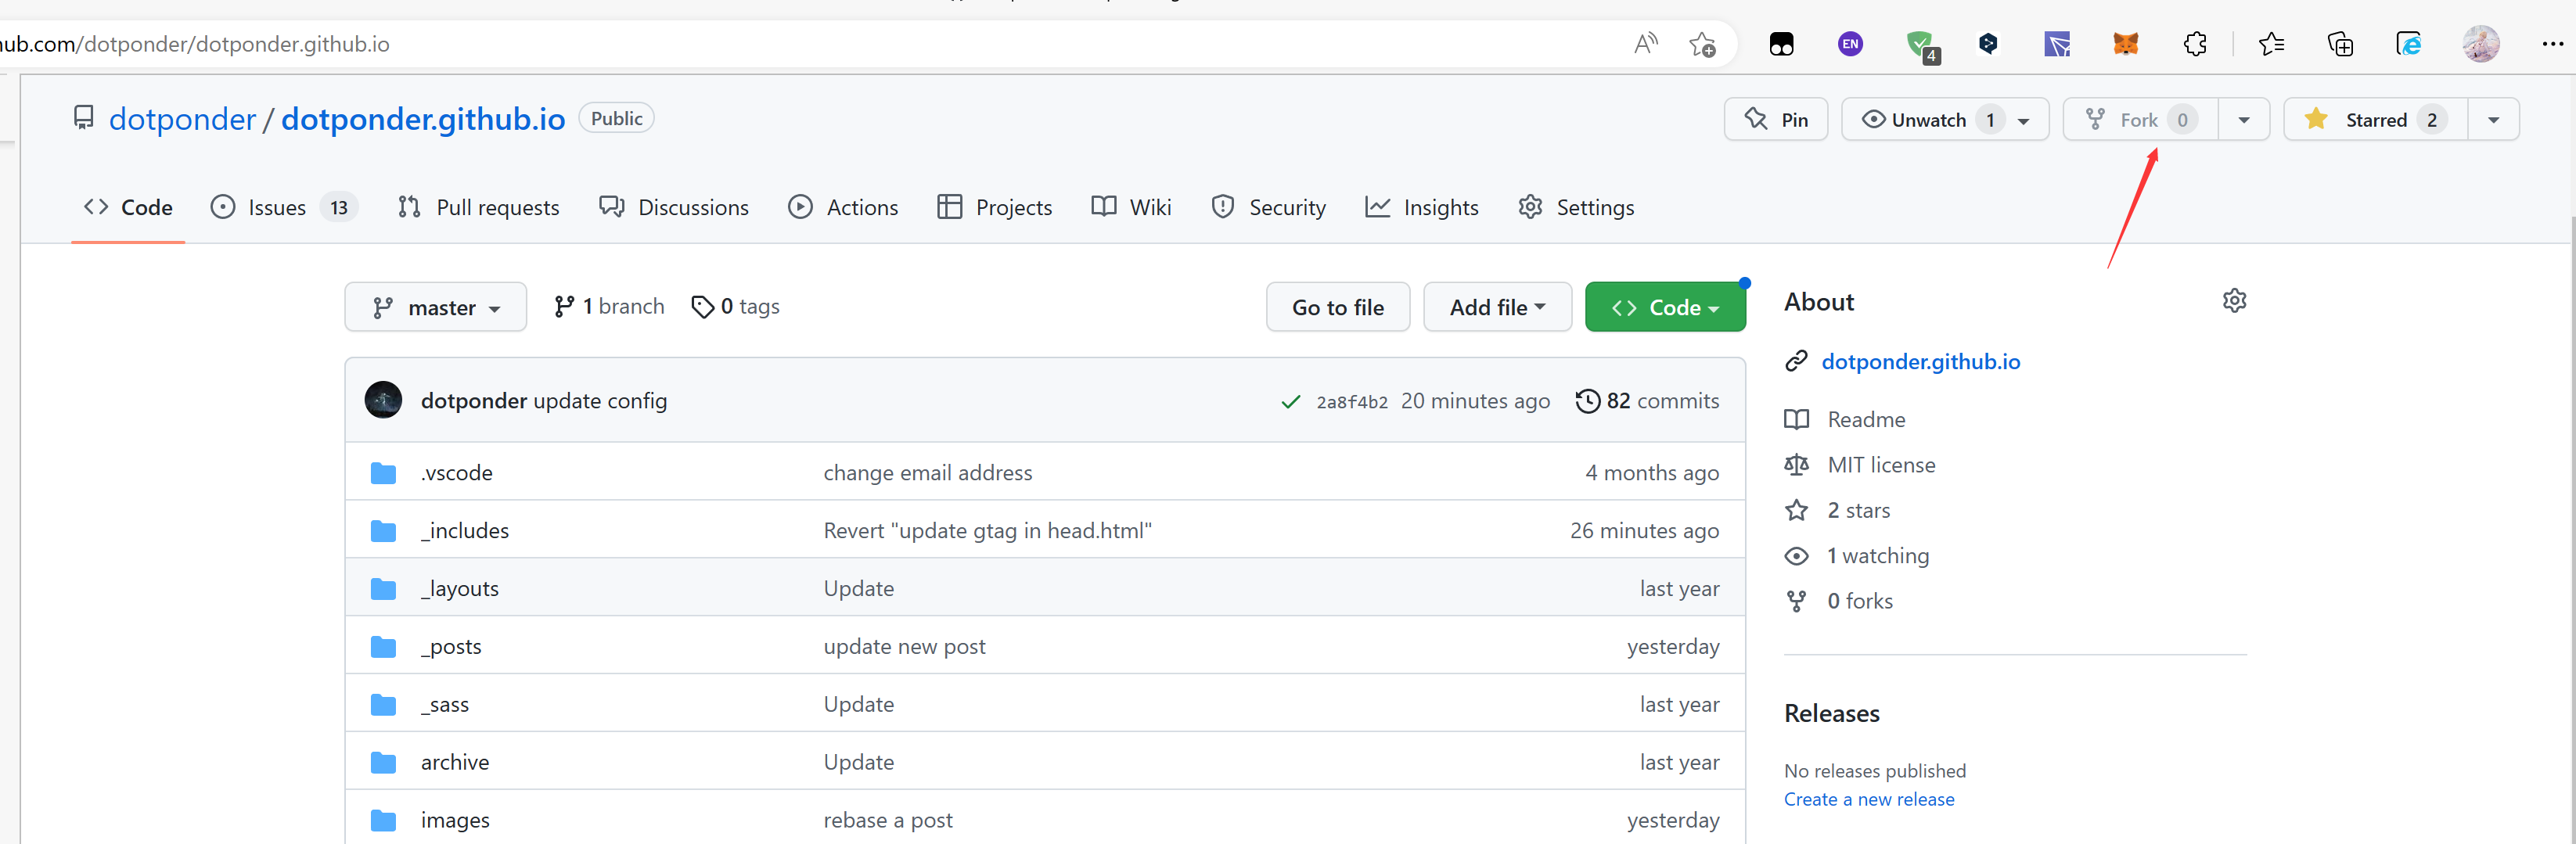Pin this repository with Pin button
This screenshot has width=2576, height=844.
pyautogui.click(x=1776, y=120)
